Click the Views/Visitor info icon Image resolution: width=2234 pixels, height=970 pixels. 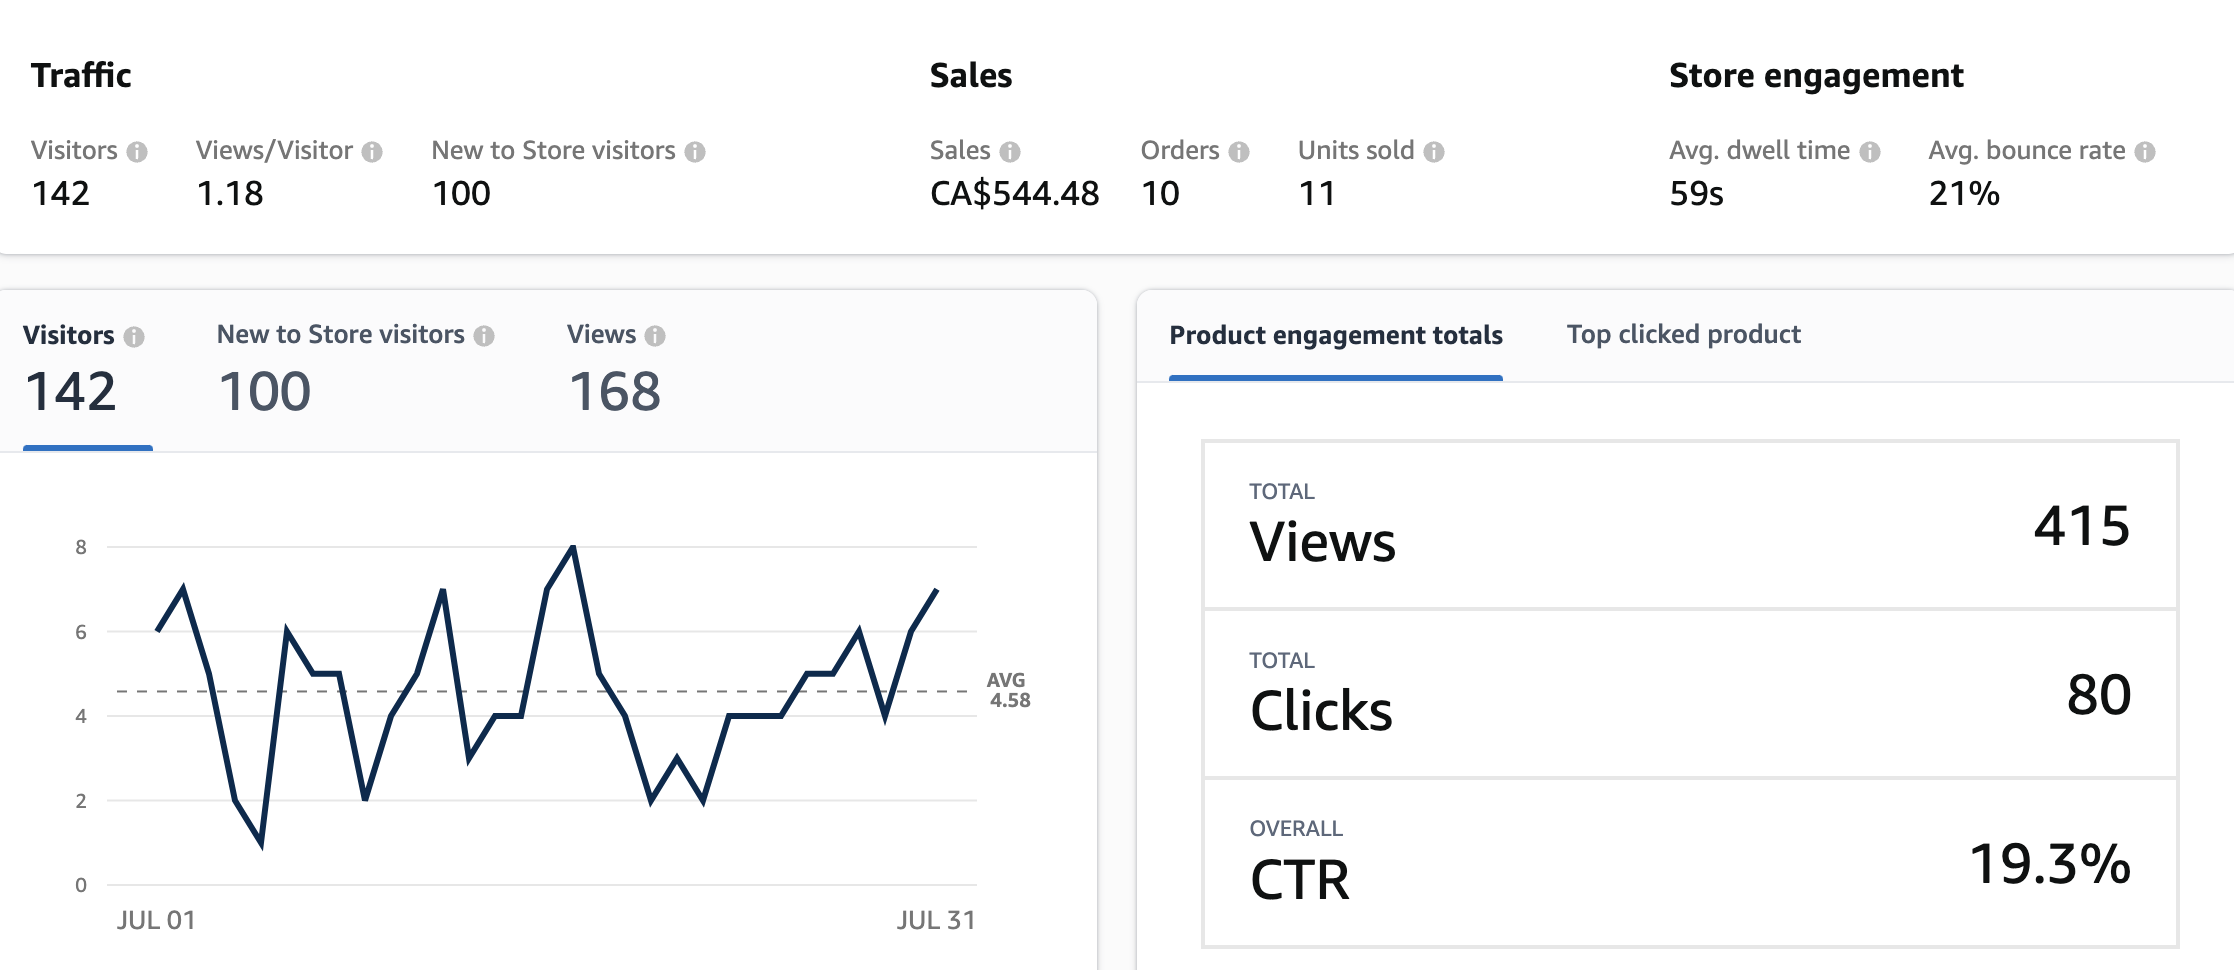tap(372, 151)
